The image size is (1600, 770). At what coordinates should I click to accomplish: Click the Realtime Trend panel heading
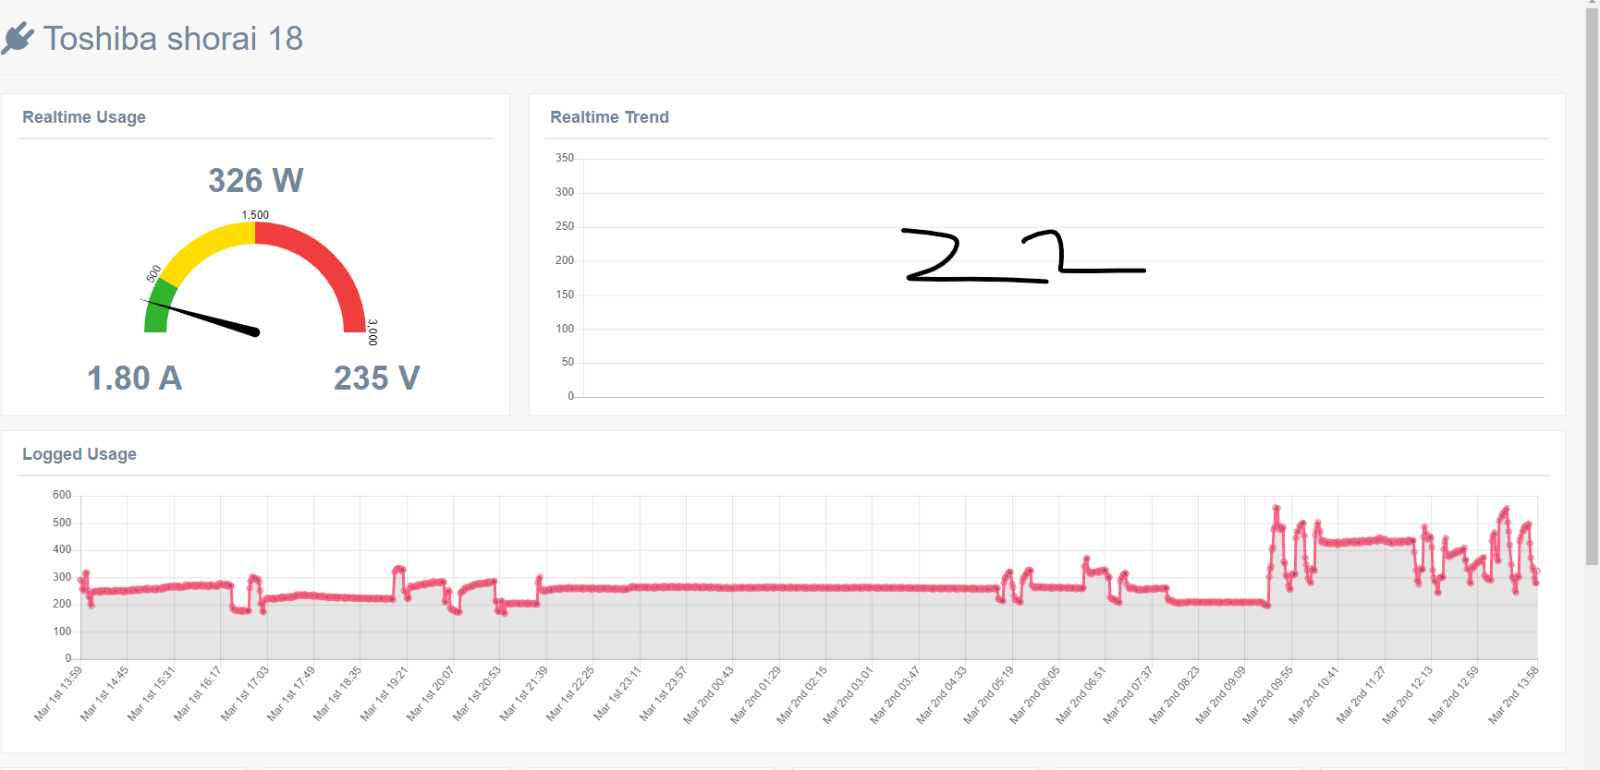click(x=609, y=117)
